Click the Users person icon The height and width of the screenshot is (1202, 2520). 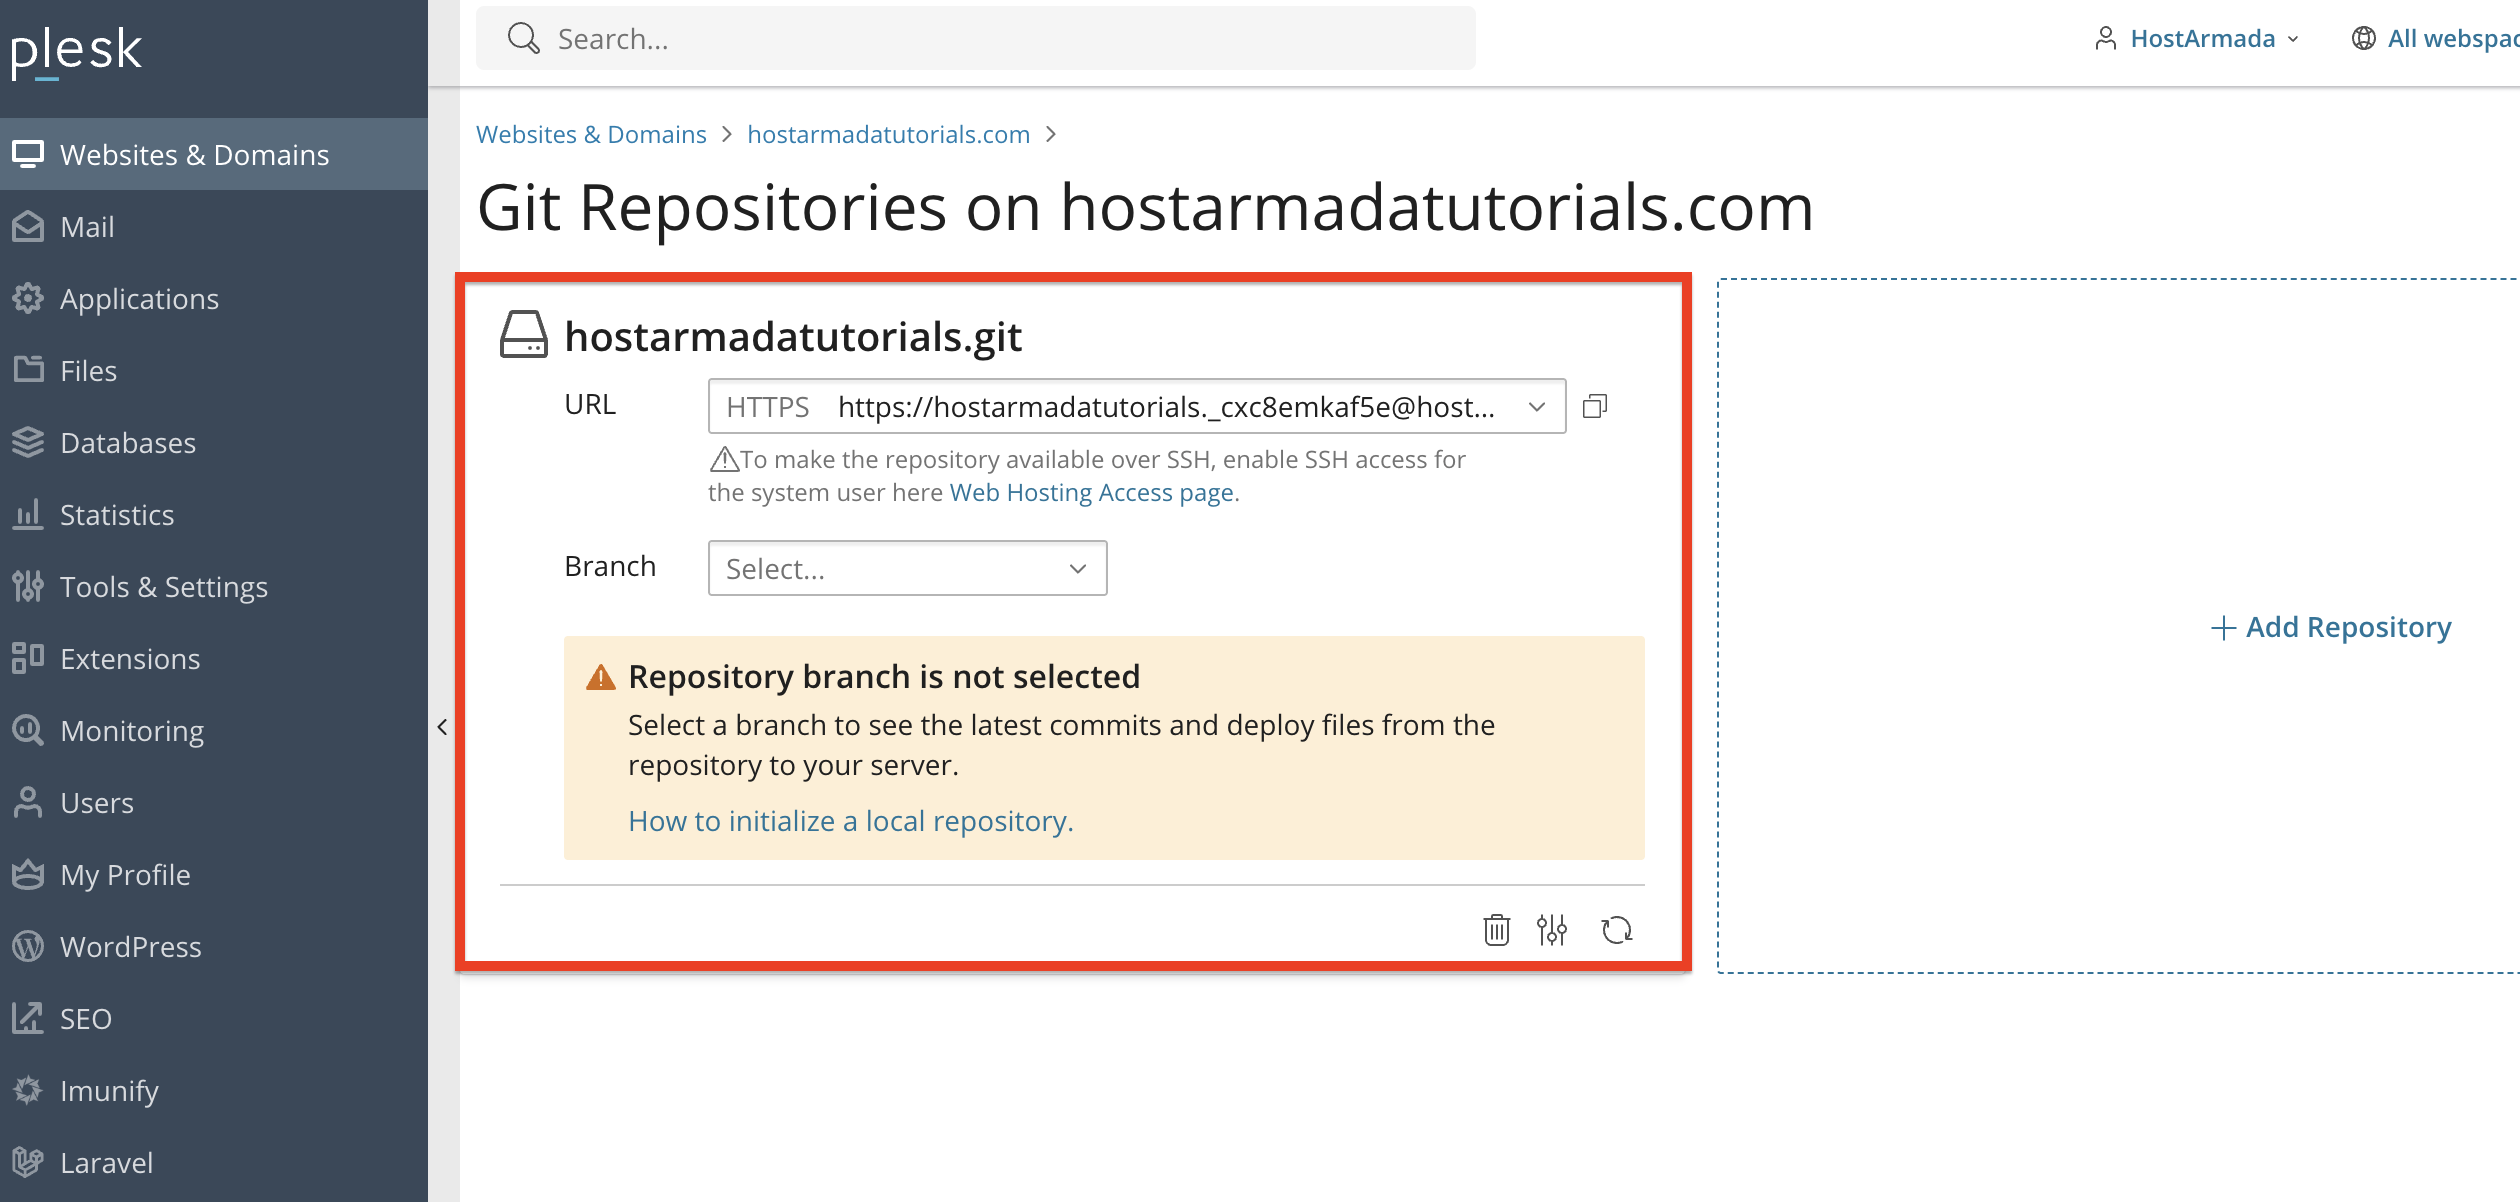(28, 803)
